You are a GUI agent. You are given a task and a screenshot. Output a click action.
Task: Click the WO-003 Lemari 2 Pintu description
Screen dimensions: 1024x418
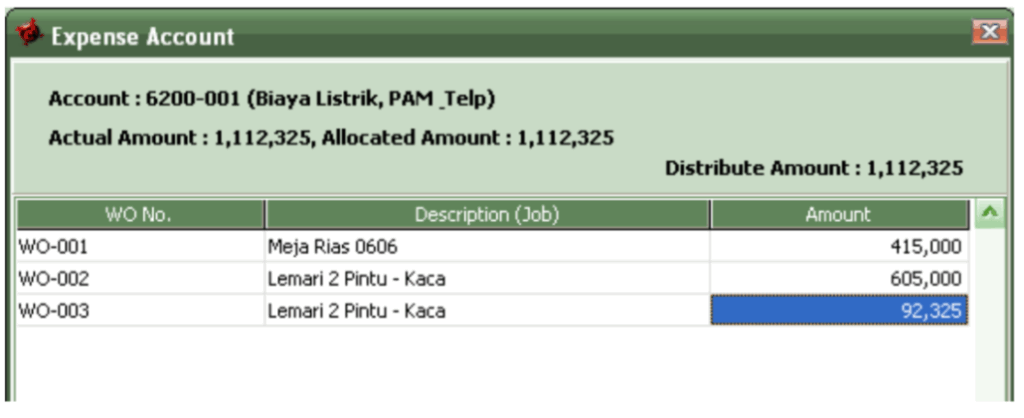click(487, 310)
